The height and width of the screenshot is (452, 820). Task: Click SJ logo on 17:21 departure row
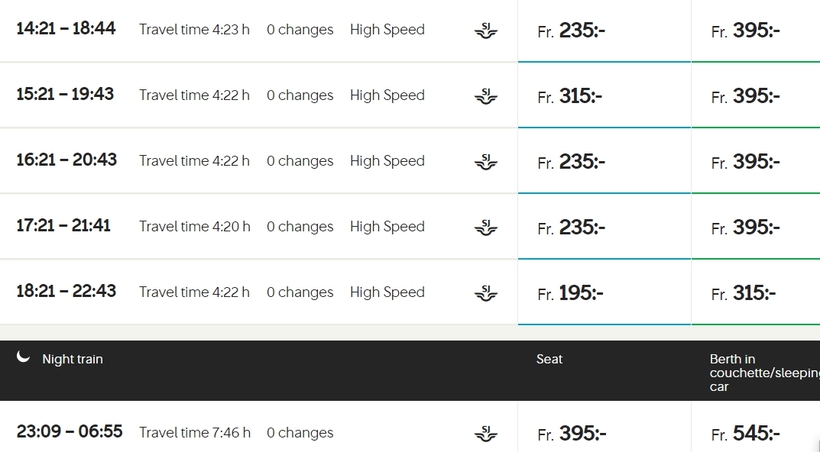coord(486,227)
